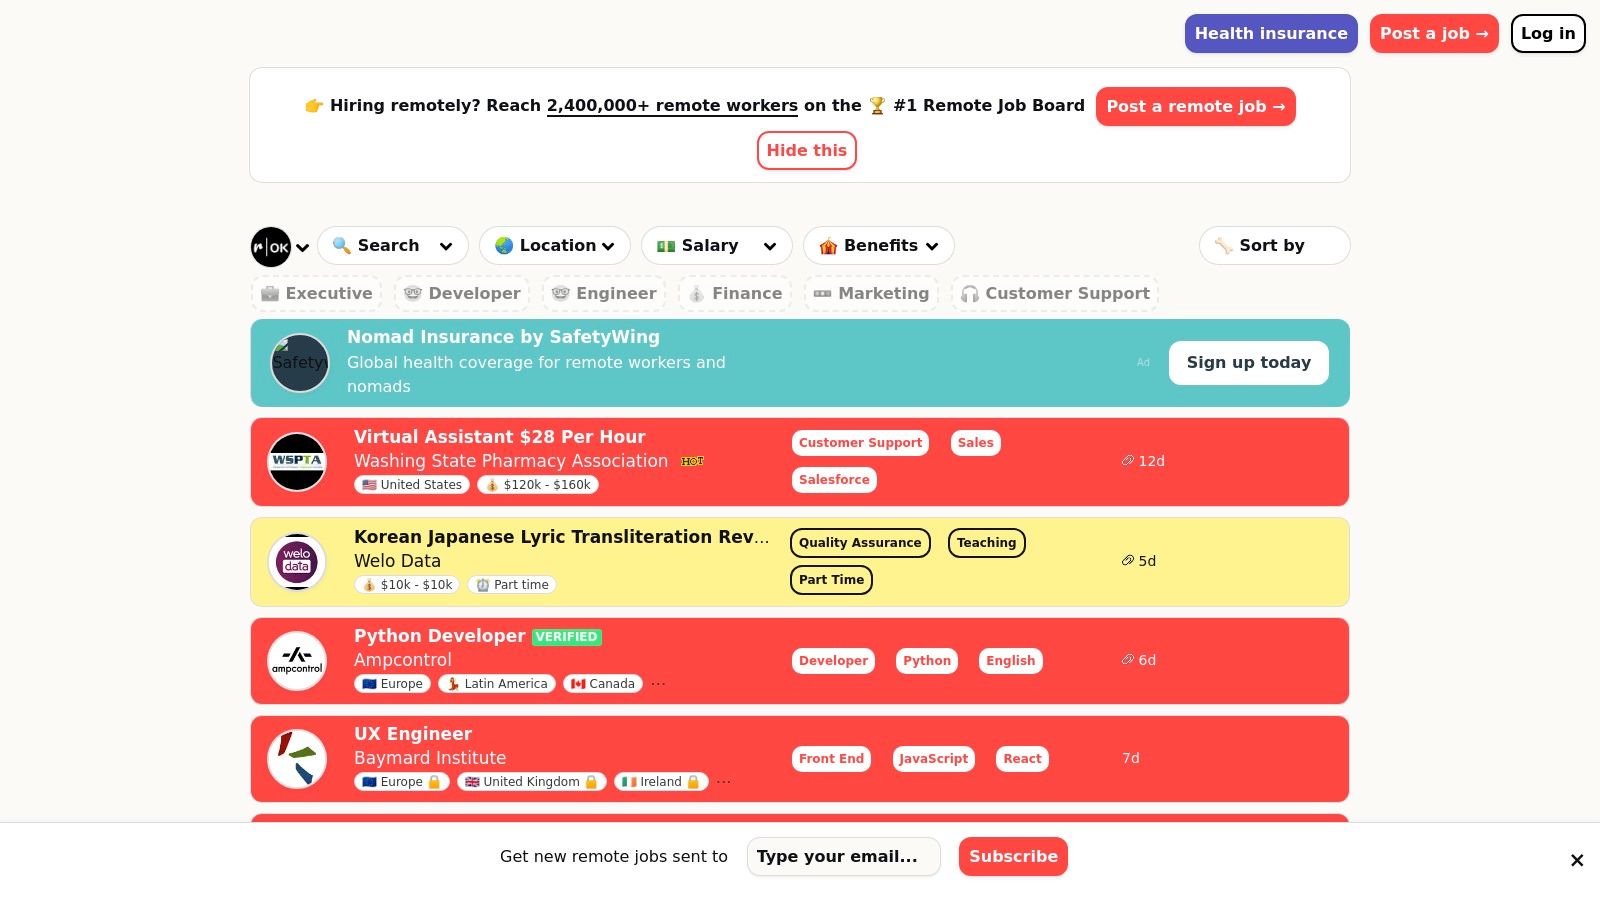Image resolution: width=1600 pixels, height=900 pixels.
Task: Toggle the Developer category filter
Action: pyautogui.click(x=462, y=294)
